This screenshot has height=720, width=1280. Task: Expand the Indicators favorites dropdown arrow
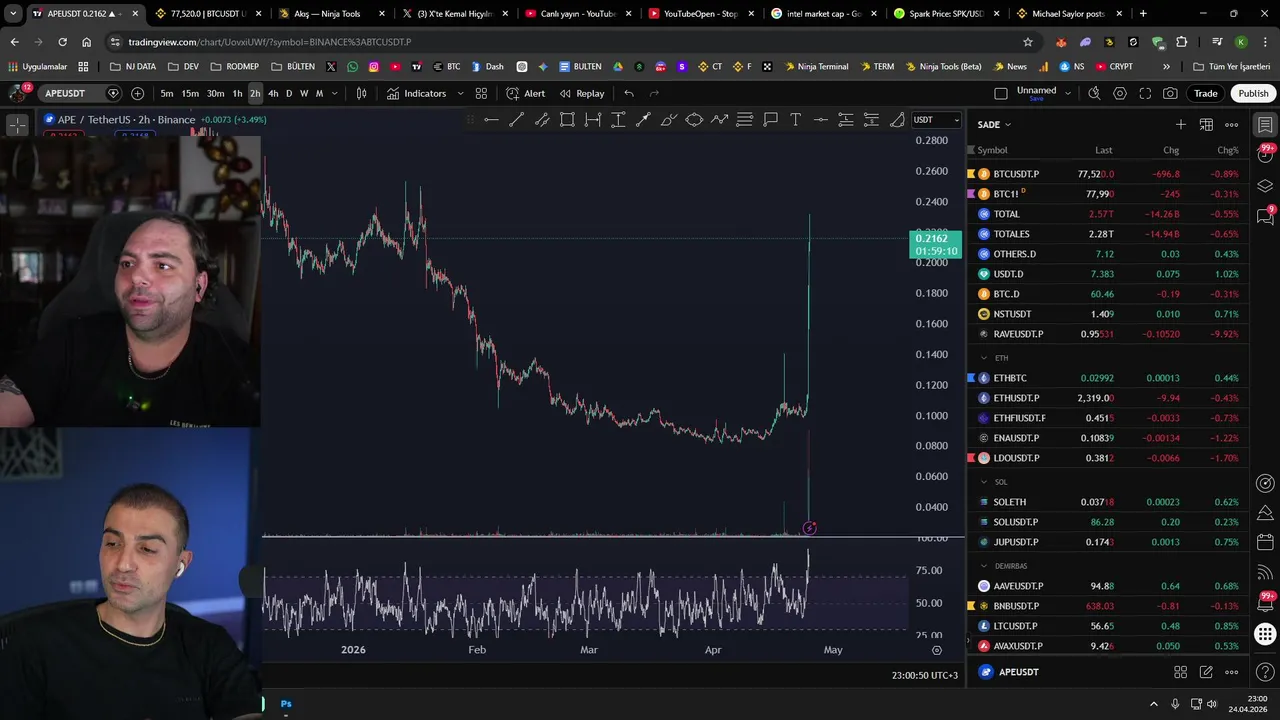(x=460, y=93)
